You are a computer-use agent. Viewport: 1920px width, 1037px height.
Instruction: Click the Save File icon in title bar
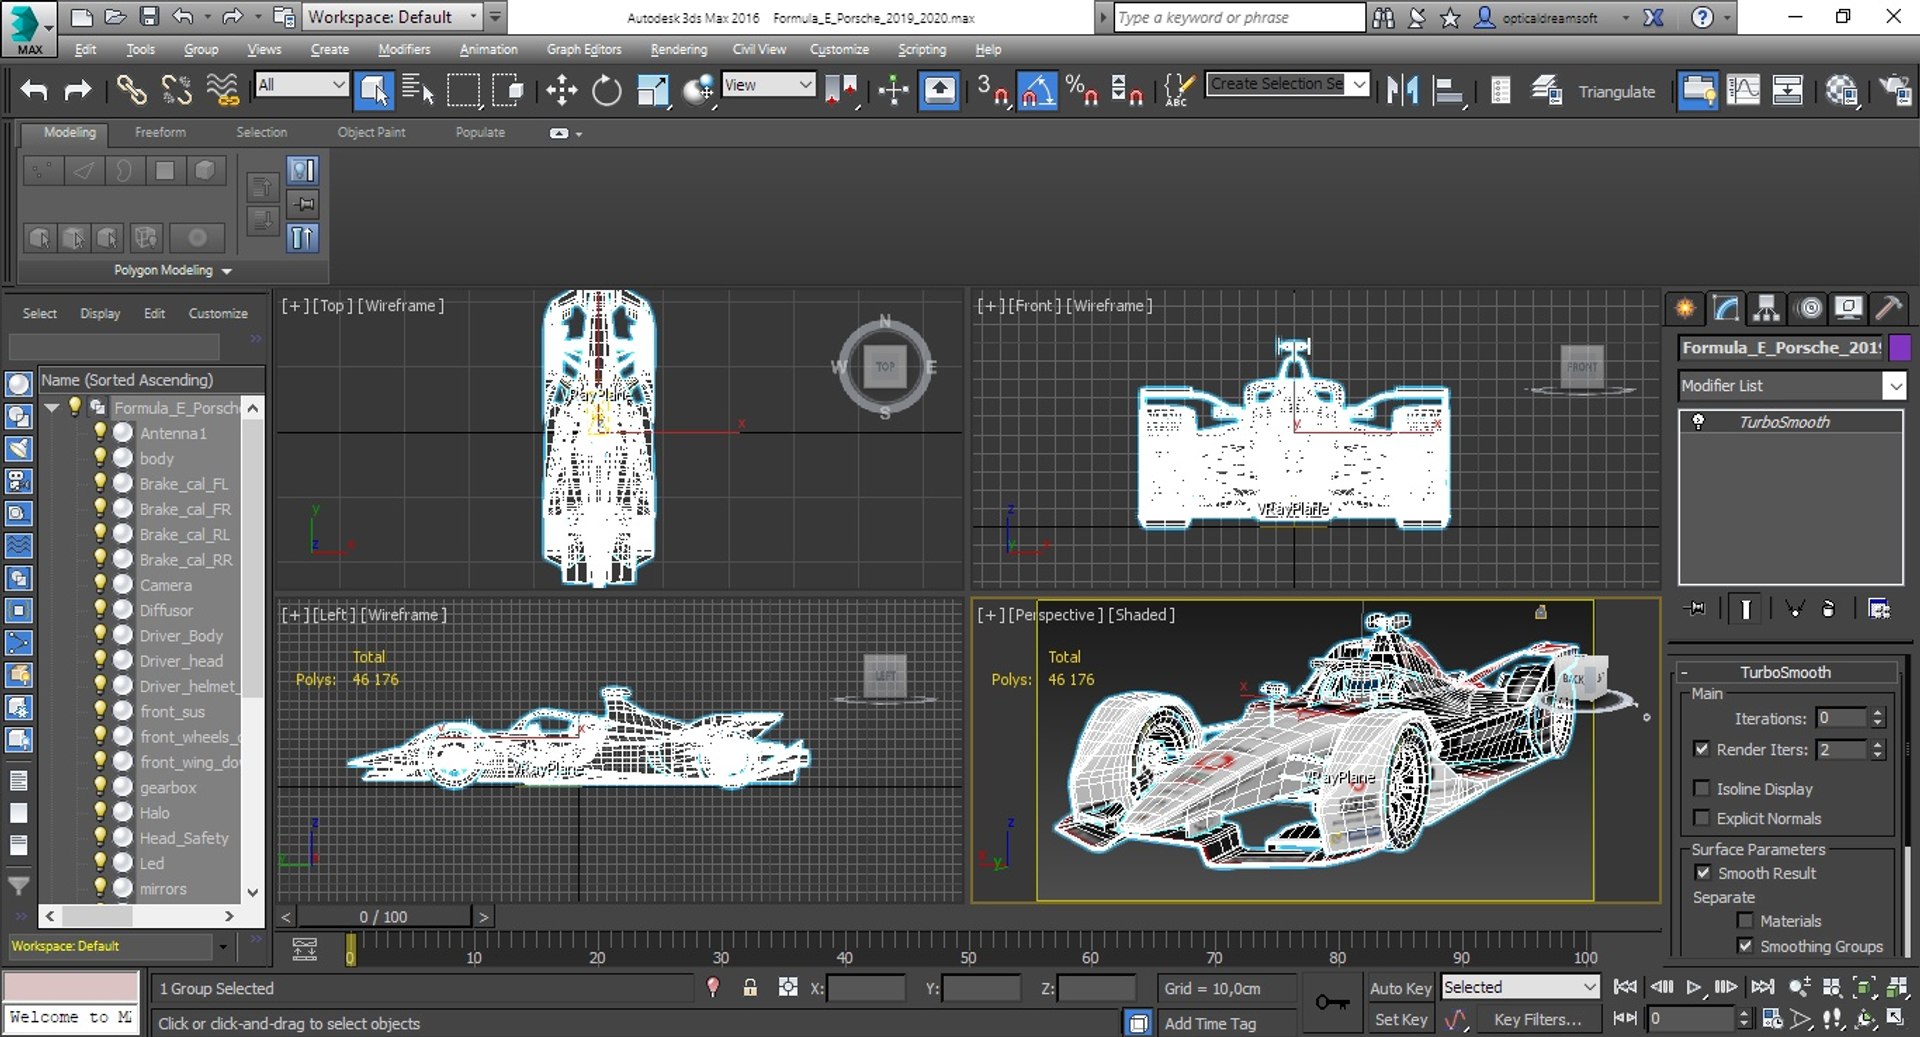tap(149, 16)
